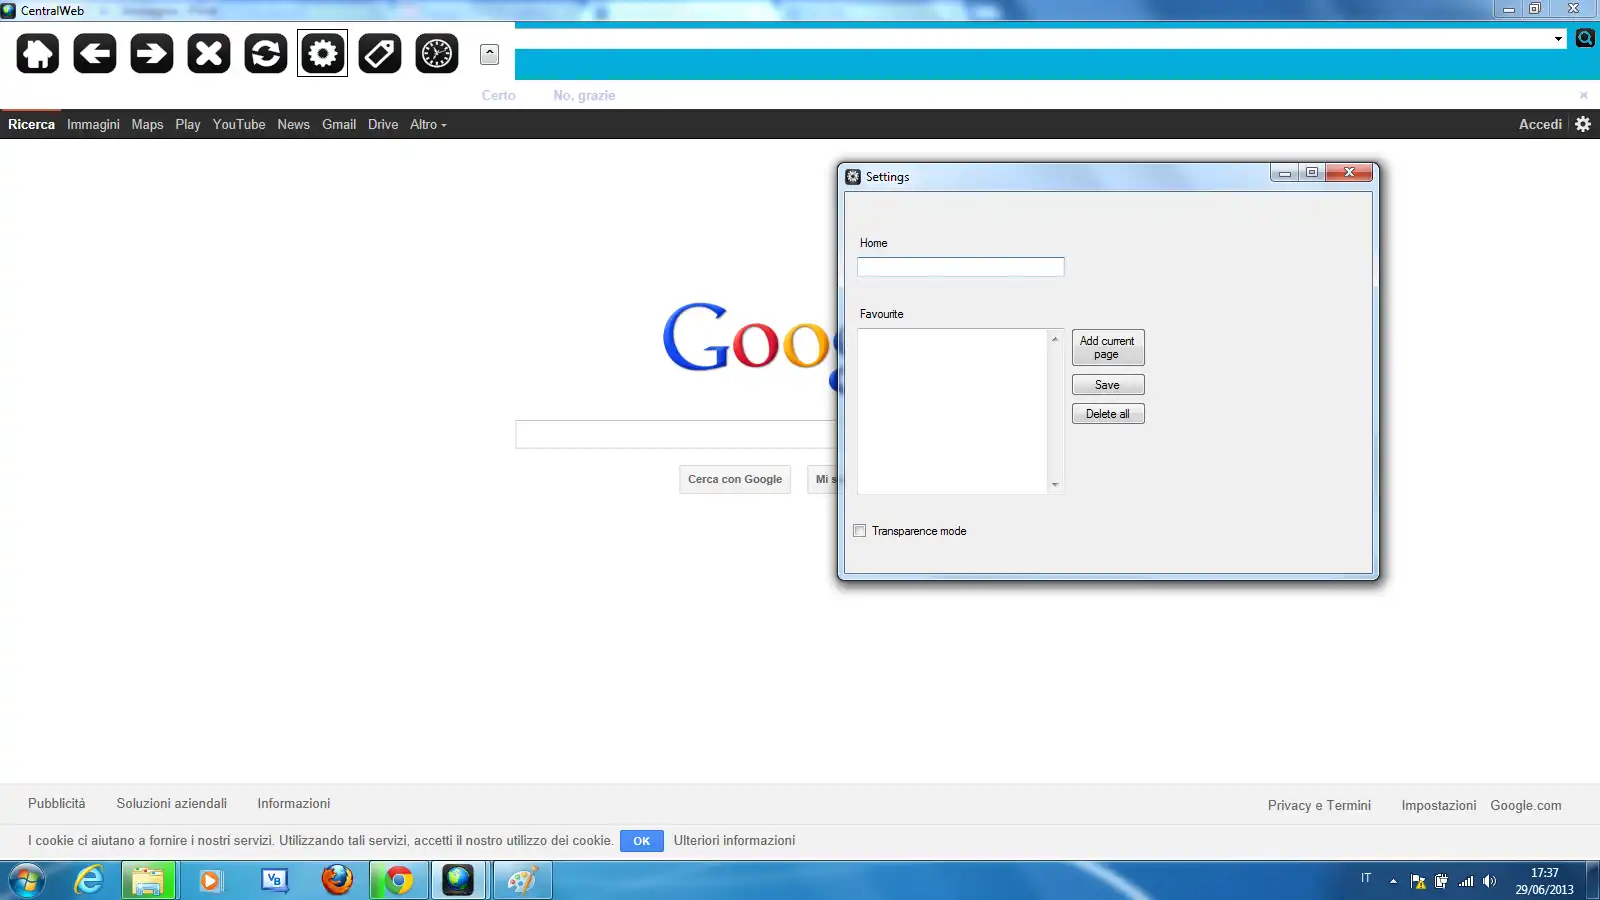Click the Google options gear icon
Image resolution: width=1600 pixels, height=900 pixels.
click(x=1583, y=124)
